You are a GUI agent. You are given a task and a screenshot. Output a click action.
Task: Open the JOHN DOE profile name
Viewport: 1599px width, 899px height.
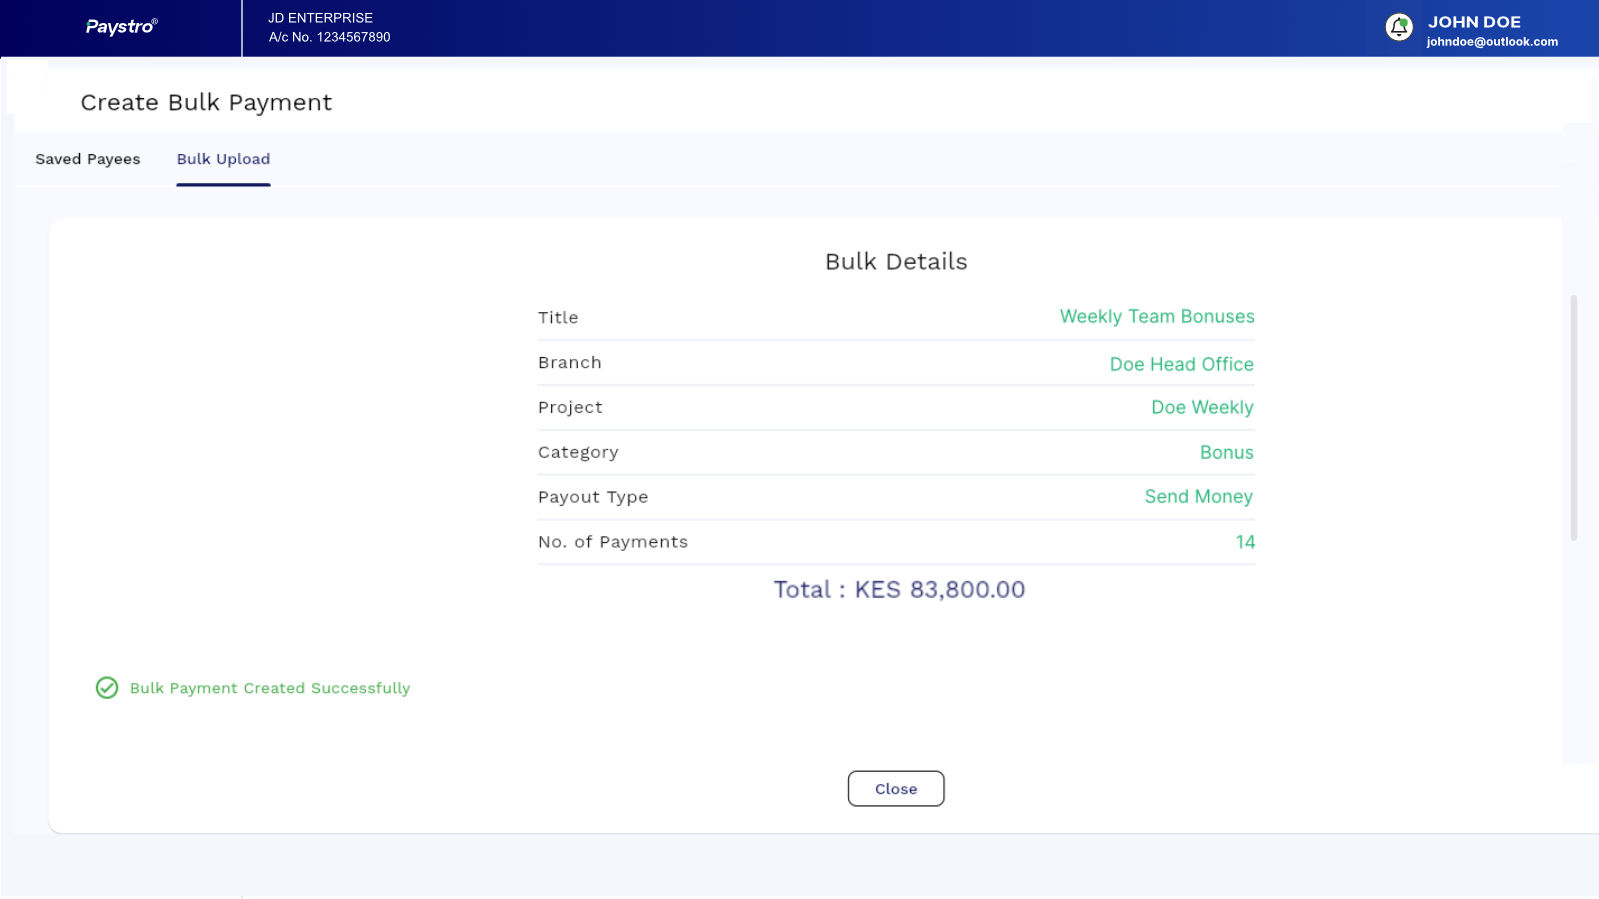coord(1473,22)
